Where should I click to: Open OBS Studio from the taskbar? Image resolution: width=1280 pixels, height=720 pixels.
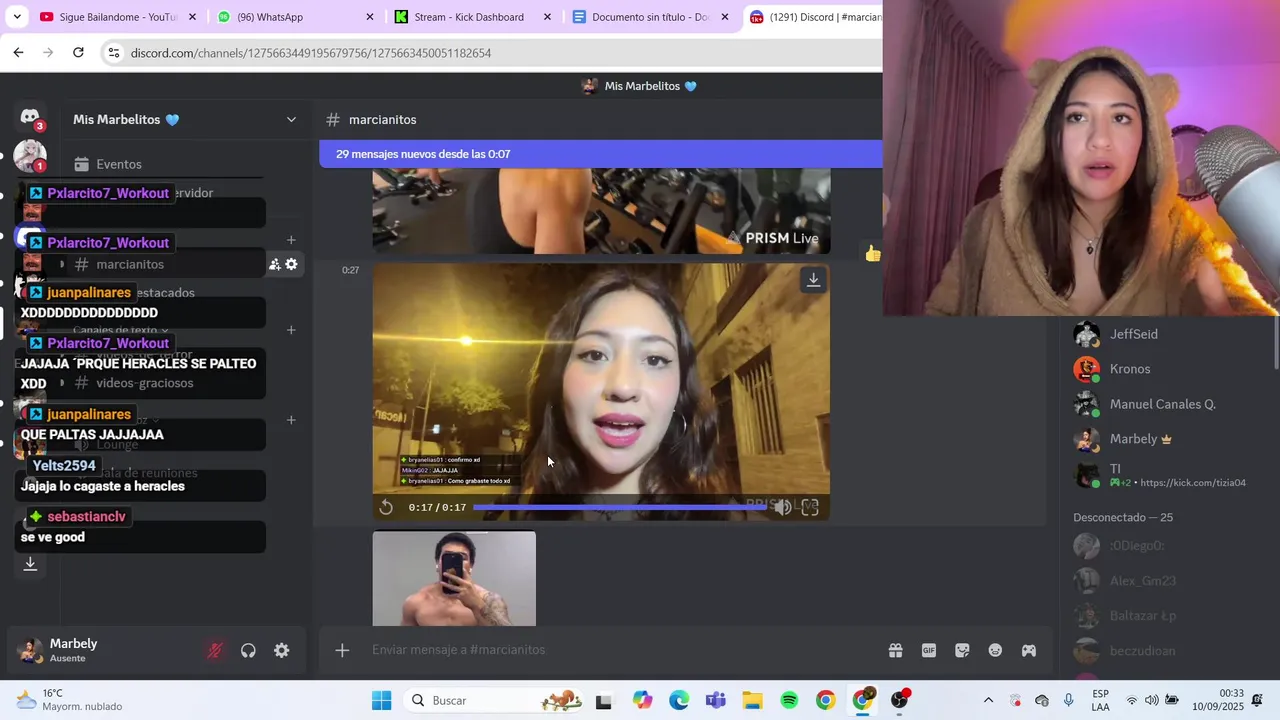900,700
